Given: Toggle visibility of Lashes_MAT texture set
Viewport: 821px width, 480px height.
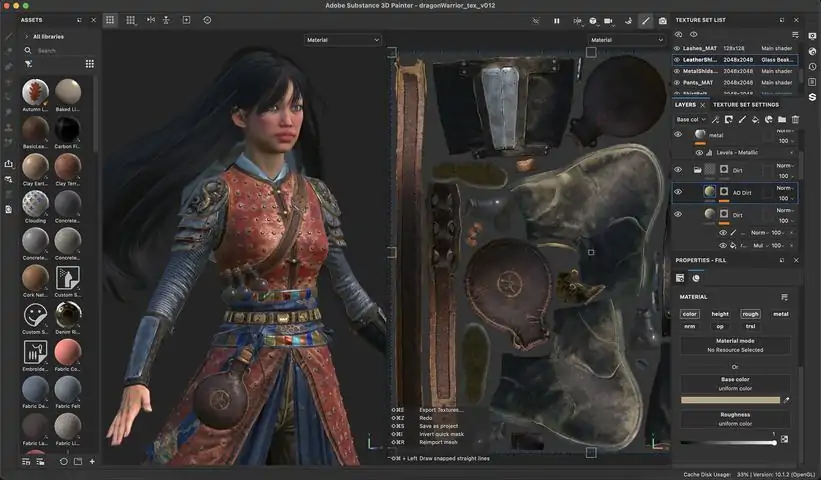Looking at the screenshot, I should (x=676, y=48).
